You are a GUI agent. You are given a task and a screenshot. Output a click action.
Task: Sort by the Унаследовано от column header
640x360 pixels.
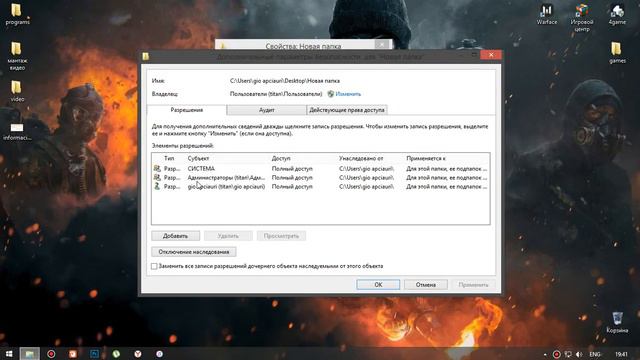click(361, 158)
